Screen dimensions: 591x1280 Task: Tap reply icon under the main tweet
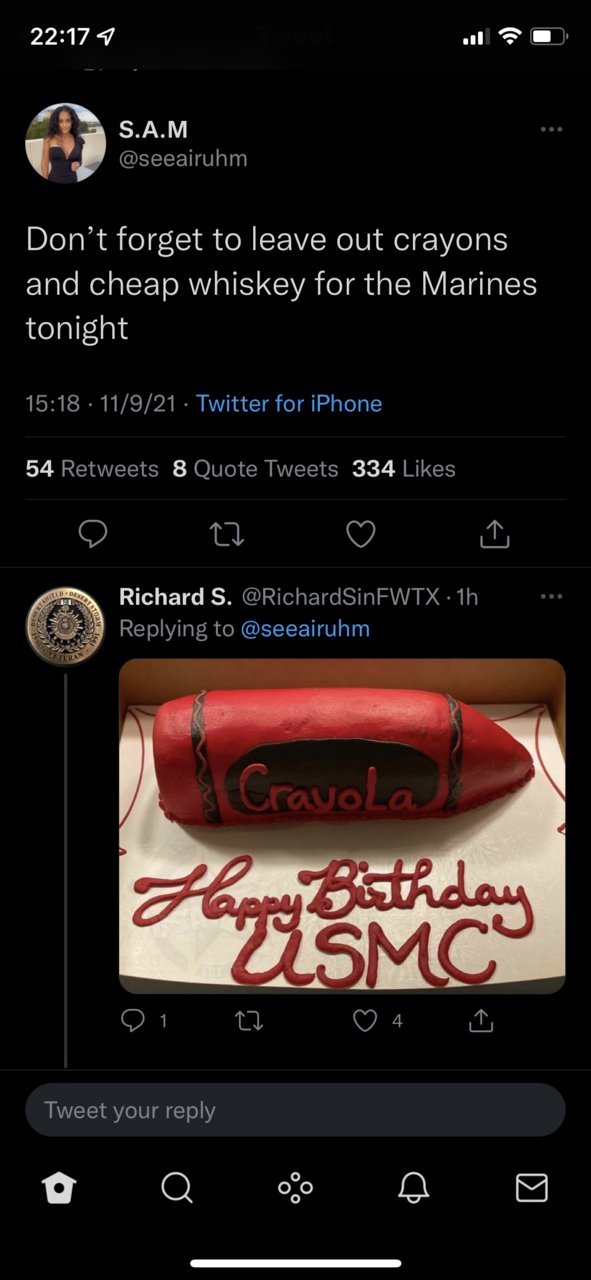93,536
